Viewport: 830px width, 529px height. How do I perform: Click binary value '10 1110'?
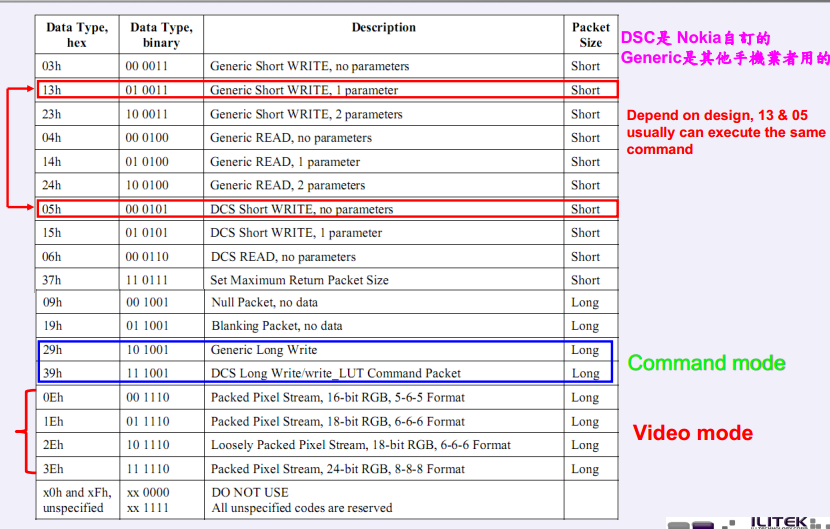148,445
